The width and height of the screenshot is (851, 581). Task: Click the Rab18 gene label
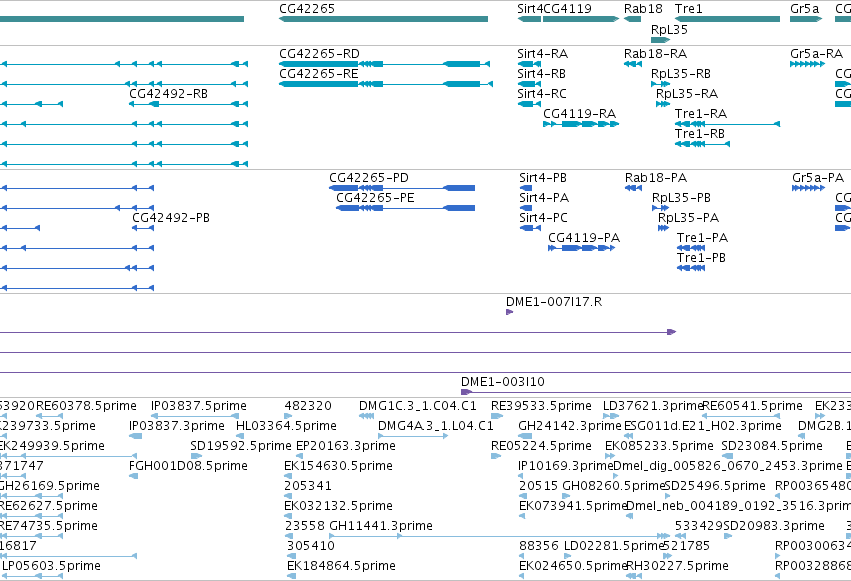click(643, 9)
